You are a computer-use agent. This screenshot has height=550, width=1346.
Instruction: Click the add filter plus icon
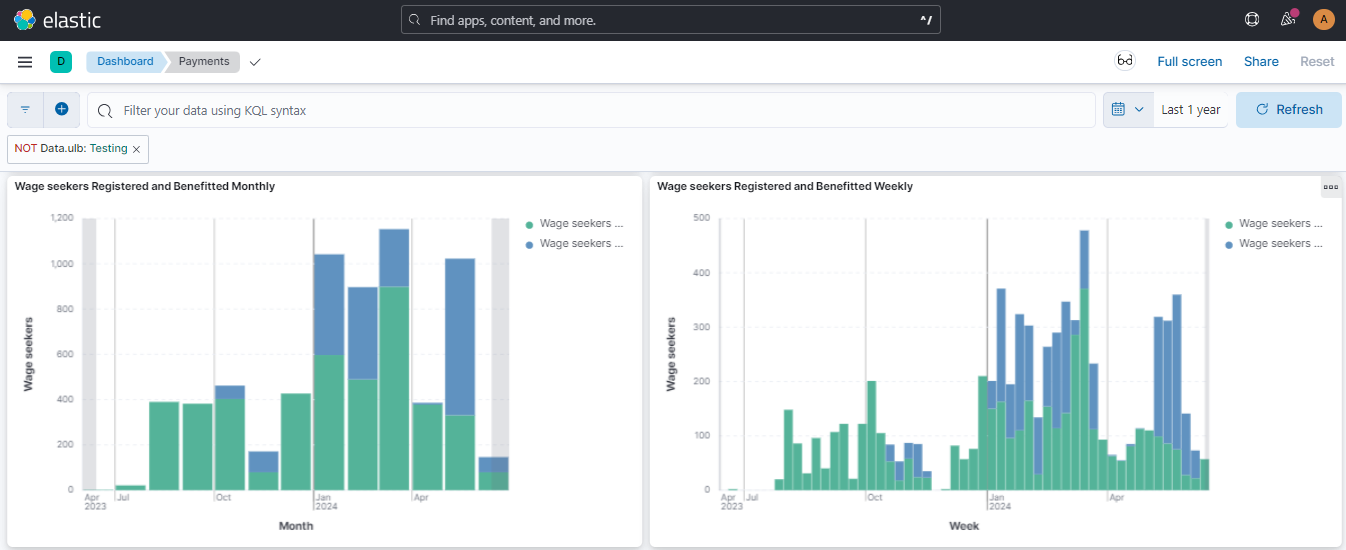61,109
